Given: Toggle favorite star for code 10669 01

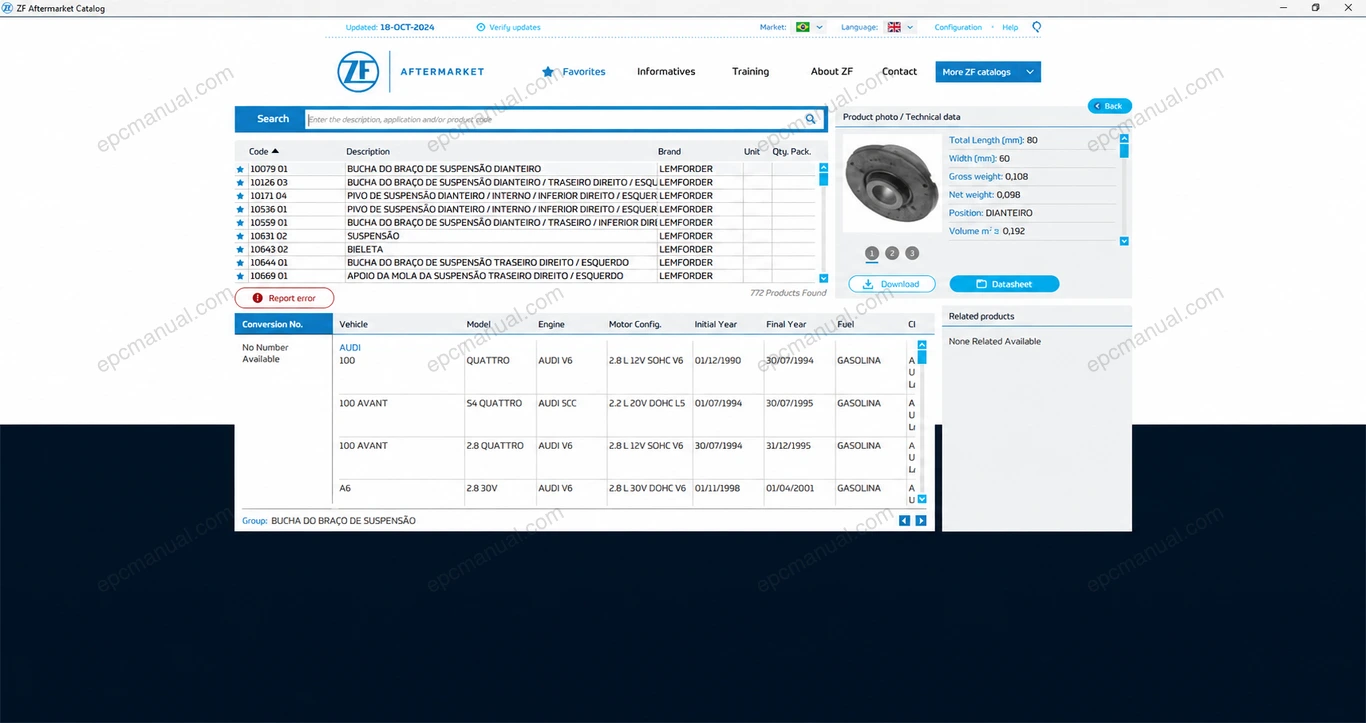Looking at the screenshot, I should click(x=240, y=276).
